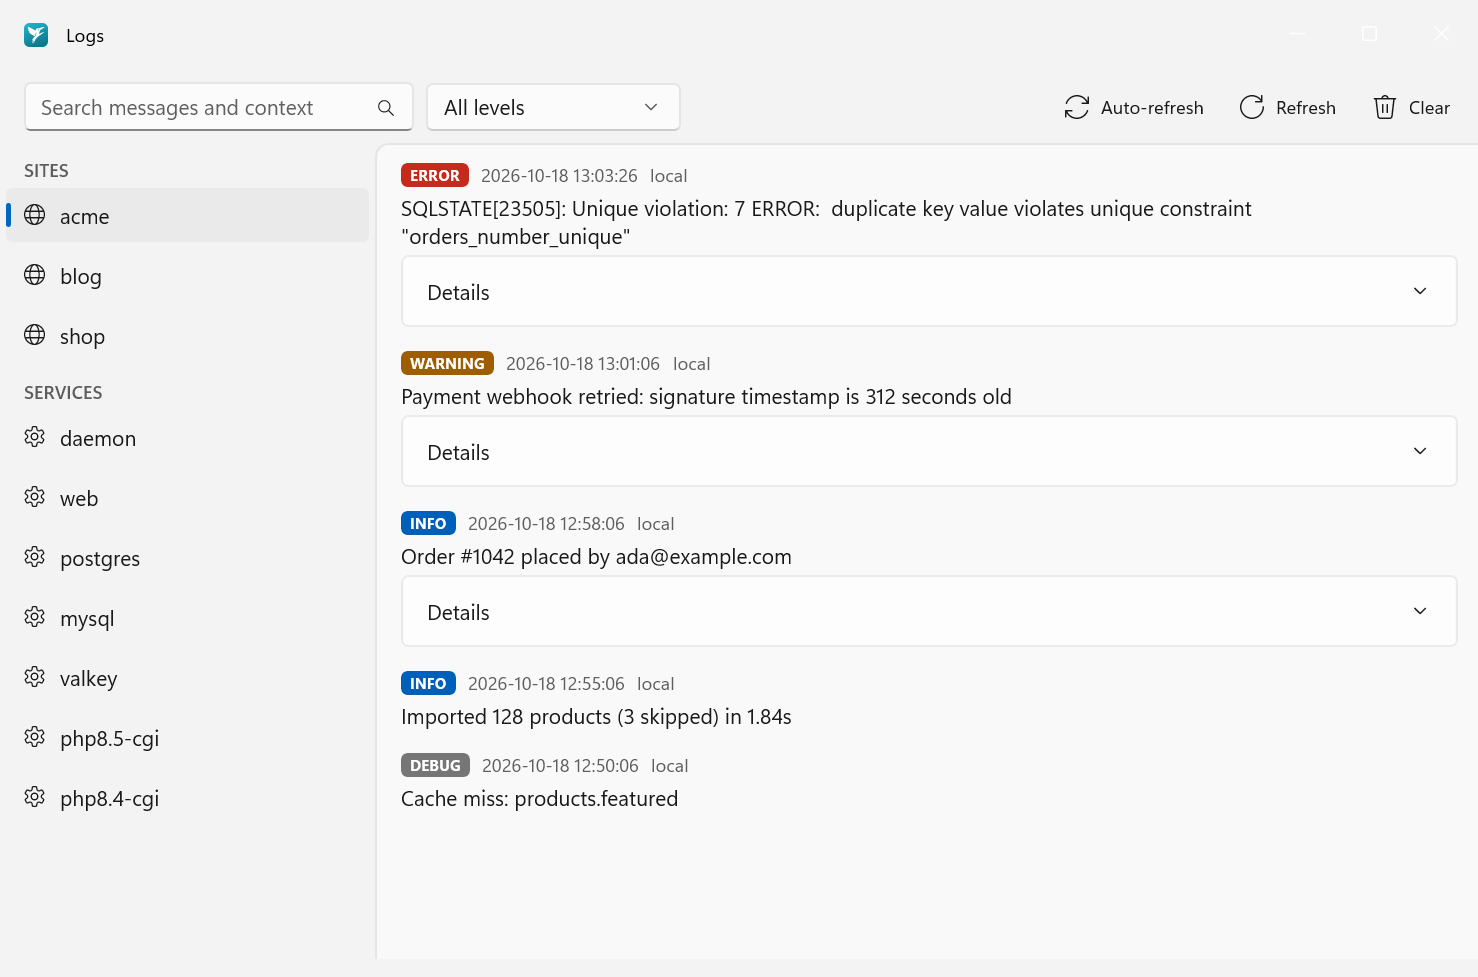View valkey service logs
This screenshot has height=977, width=1478.
click(x=188, y=677)
